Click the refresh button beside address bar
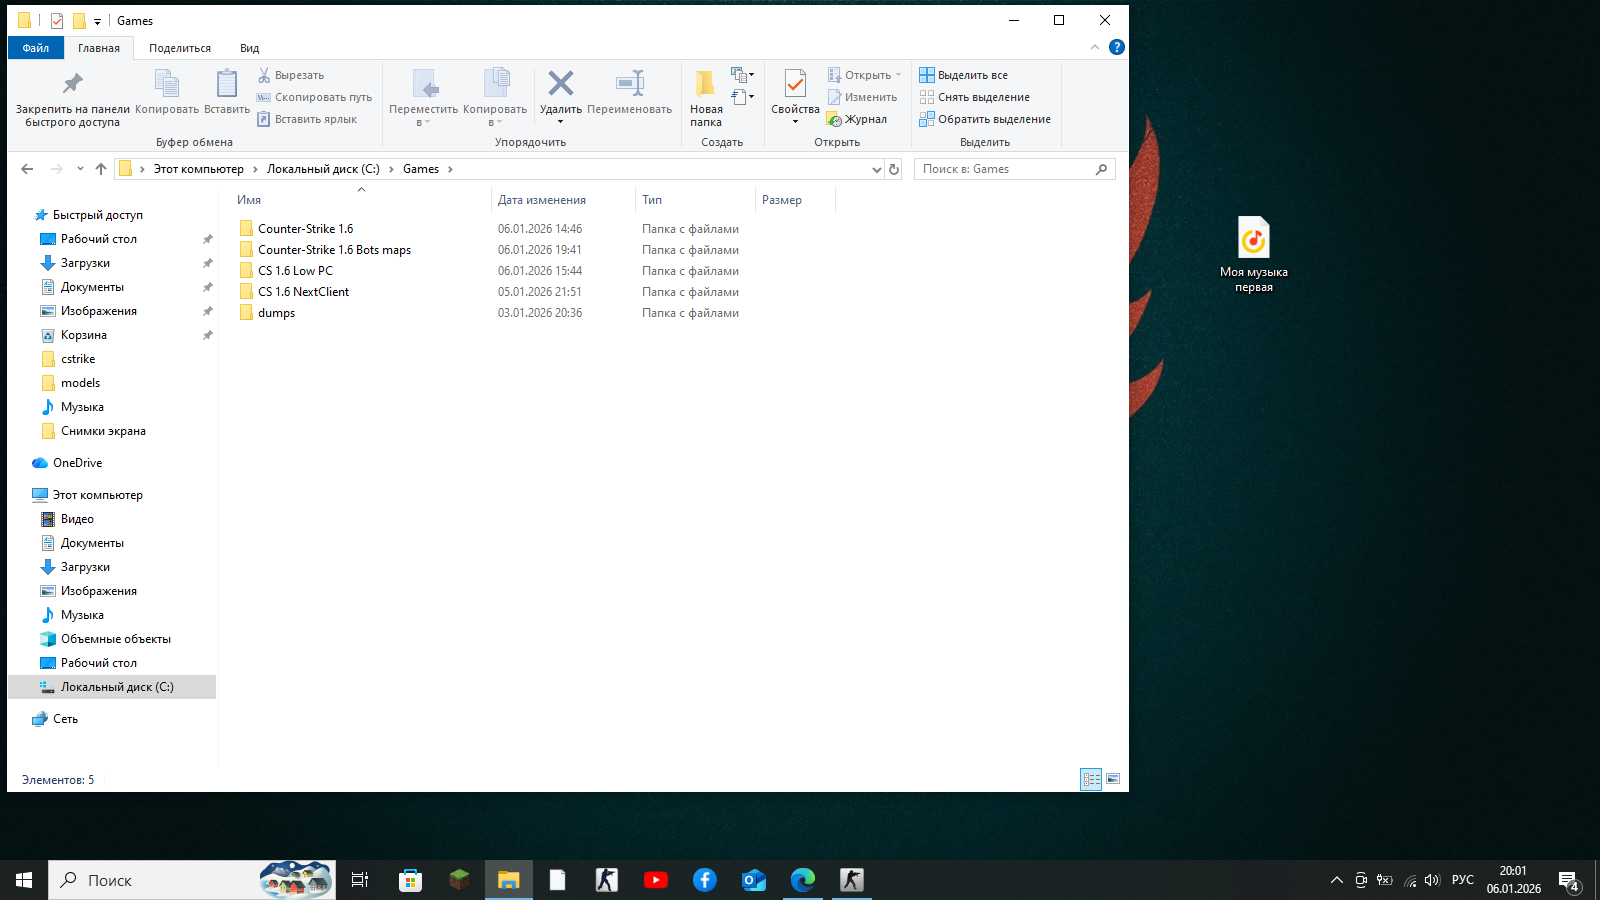Screen dimensions: 1600x900 click(x=894, y=169)
